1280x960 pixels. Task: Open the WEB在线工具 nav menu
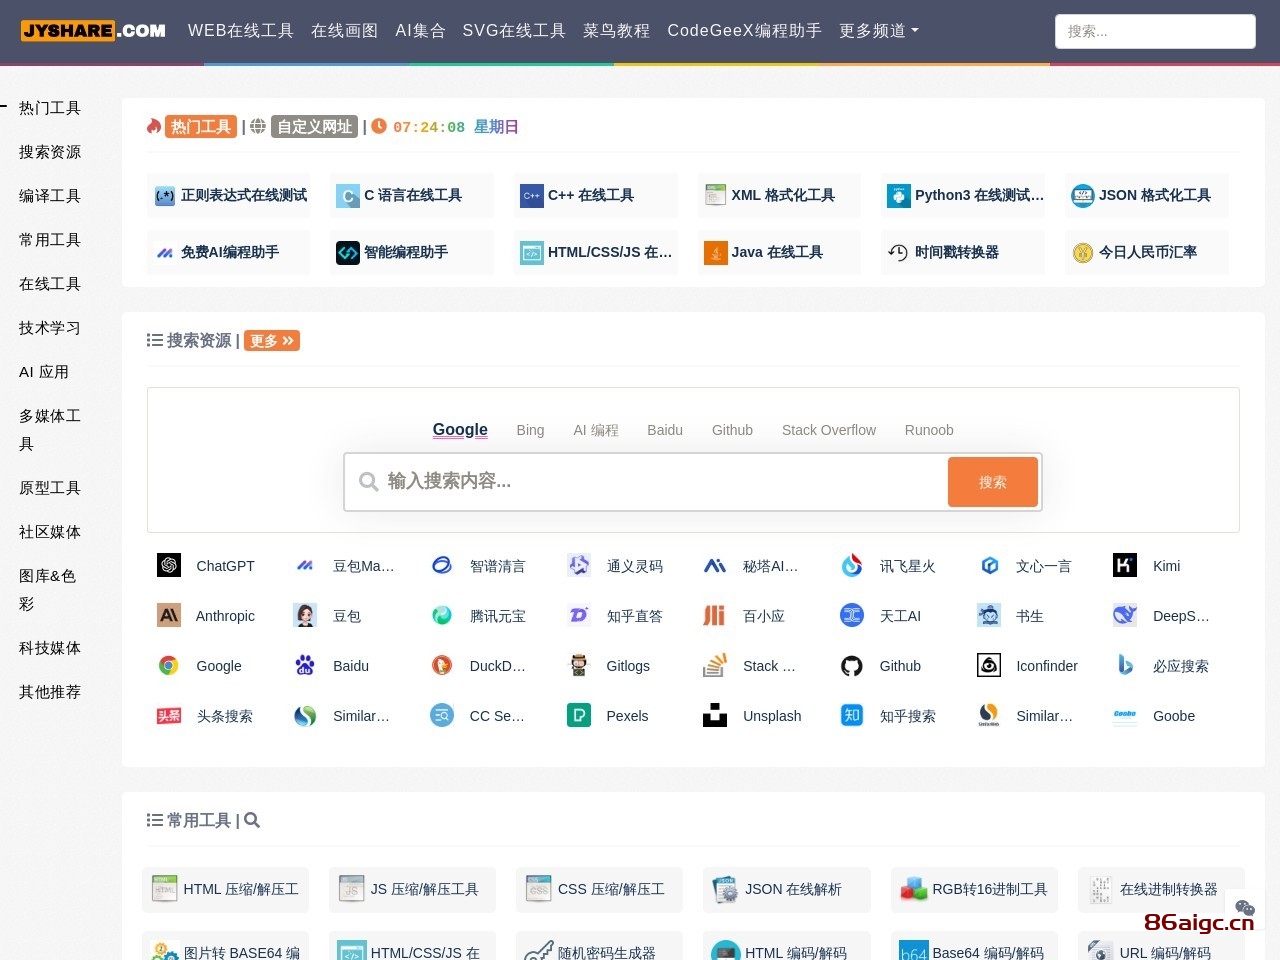coord(241,31)
